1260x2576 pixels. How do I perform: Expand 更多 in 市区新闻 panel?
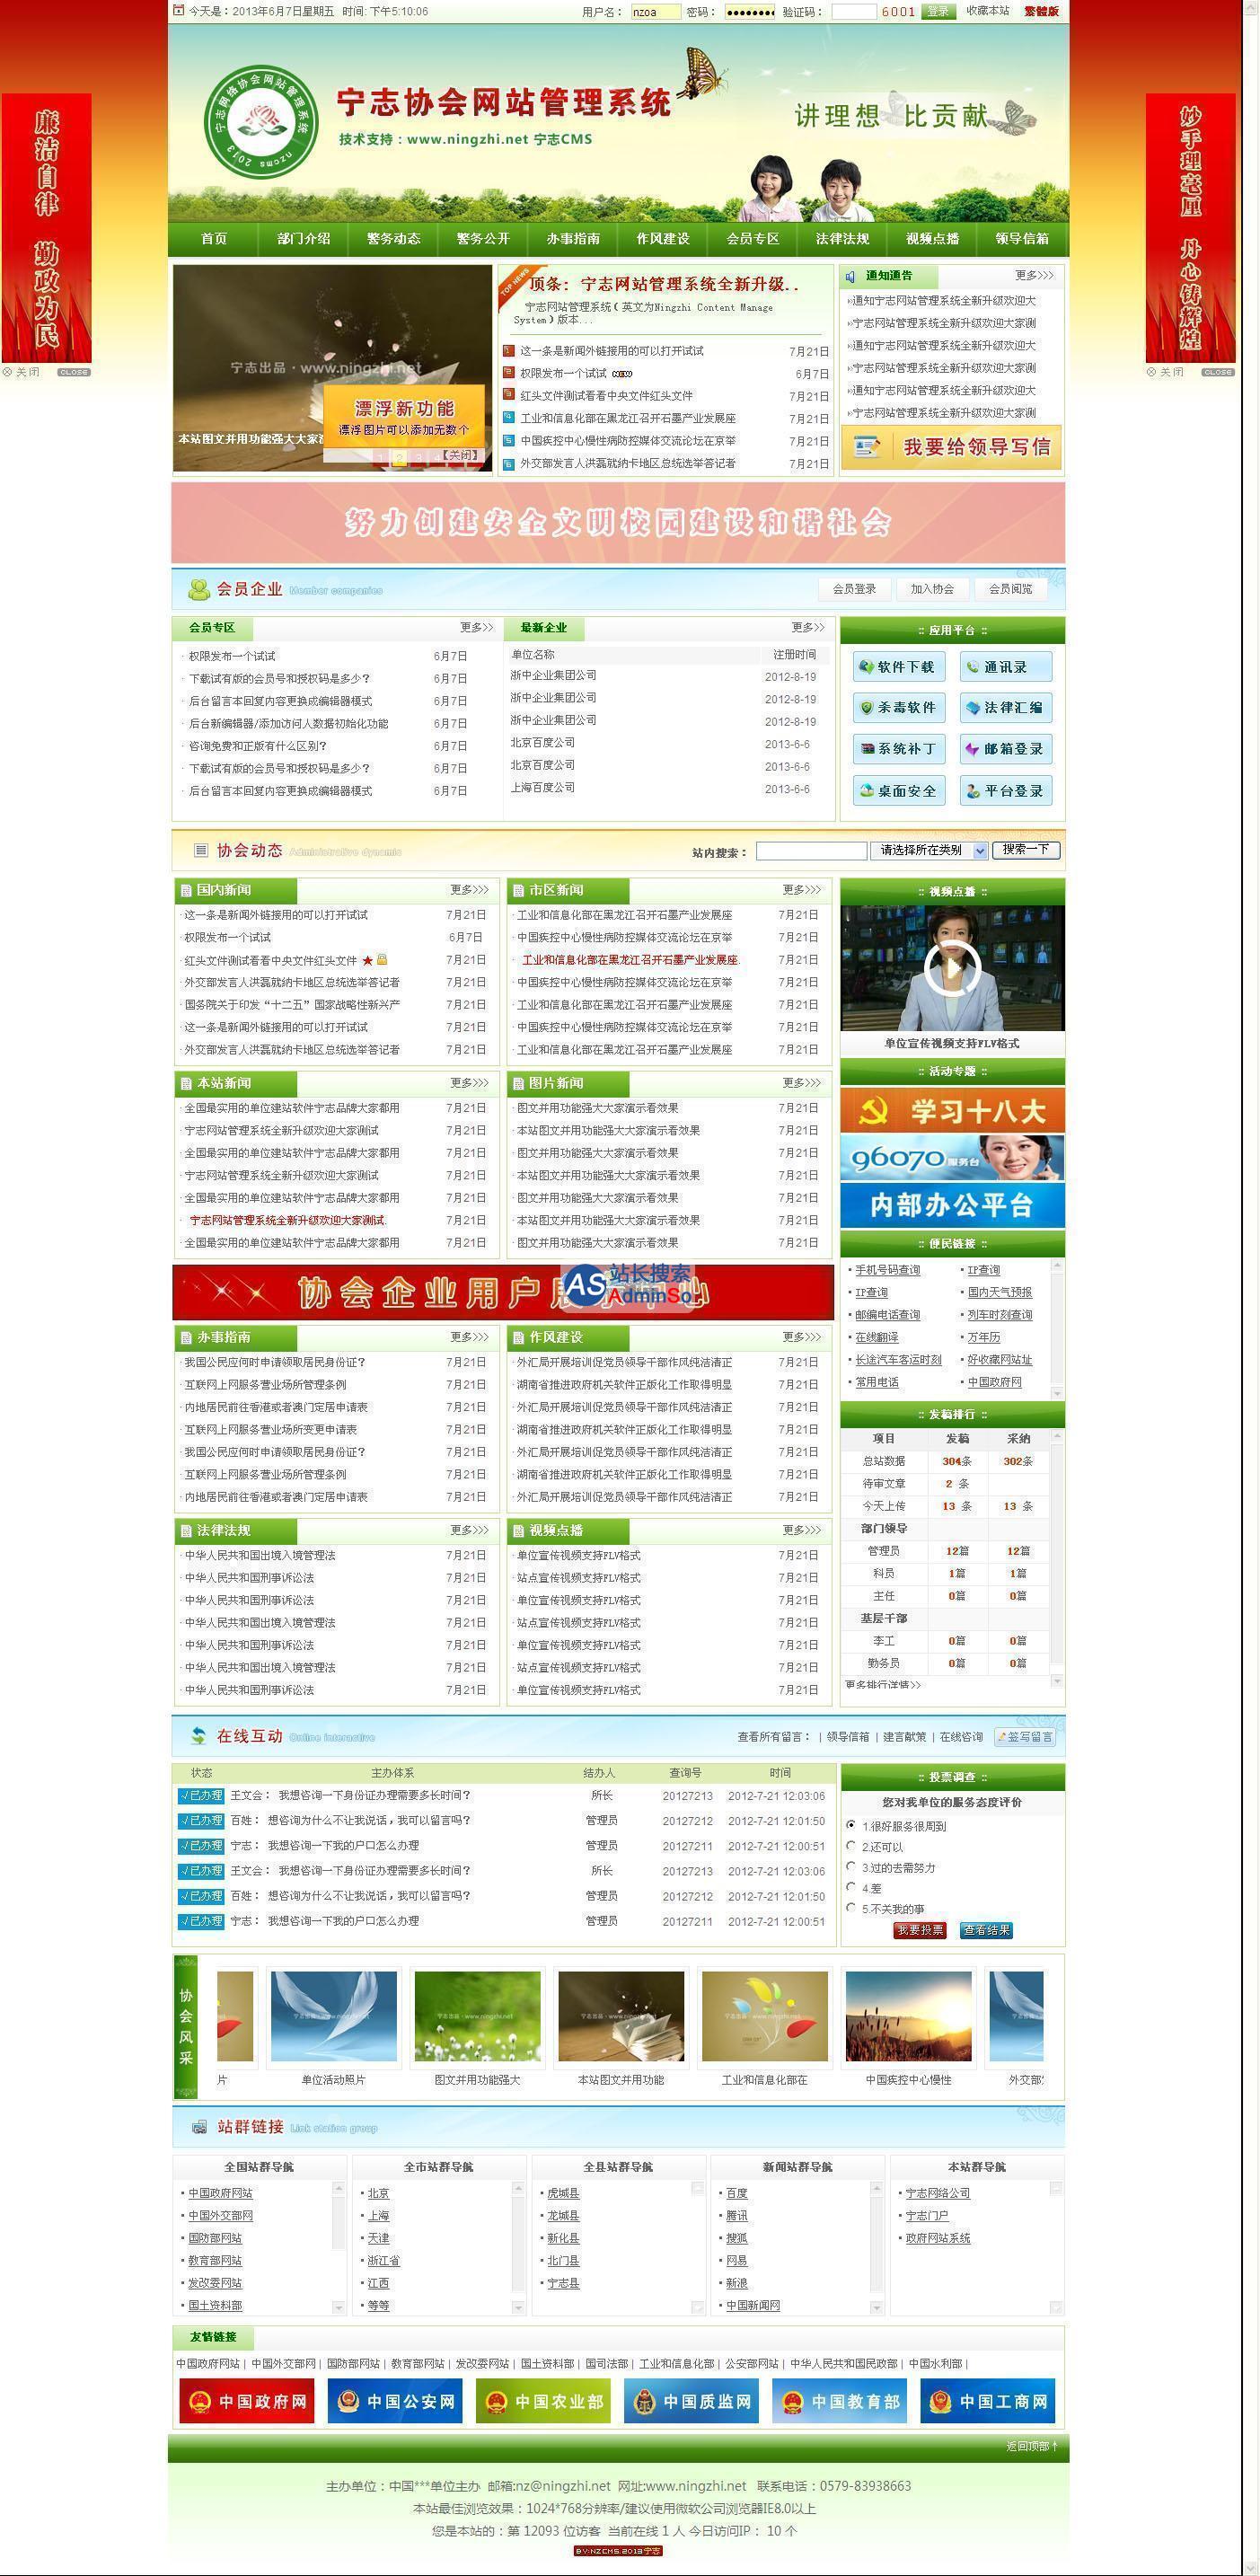pos(801,890)
